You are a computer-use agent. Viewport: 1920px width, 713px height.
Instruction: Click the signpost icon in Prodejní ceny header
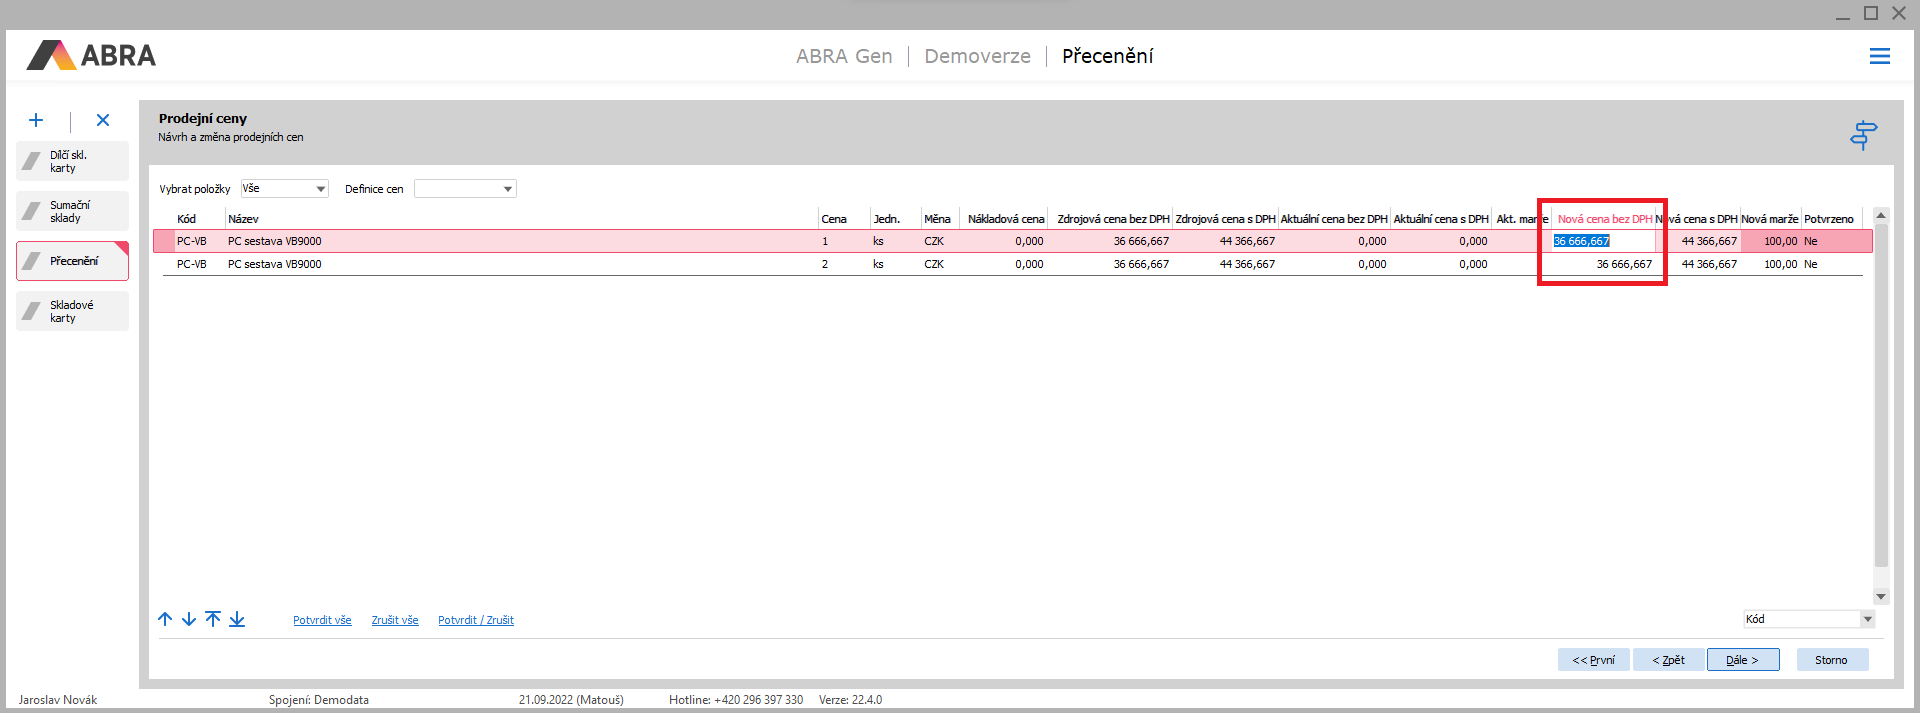pyautogui.click(x=1863, y=135)
